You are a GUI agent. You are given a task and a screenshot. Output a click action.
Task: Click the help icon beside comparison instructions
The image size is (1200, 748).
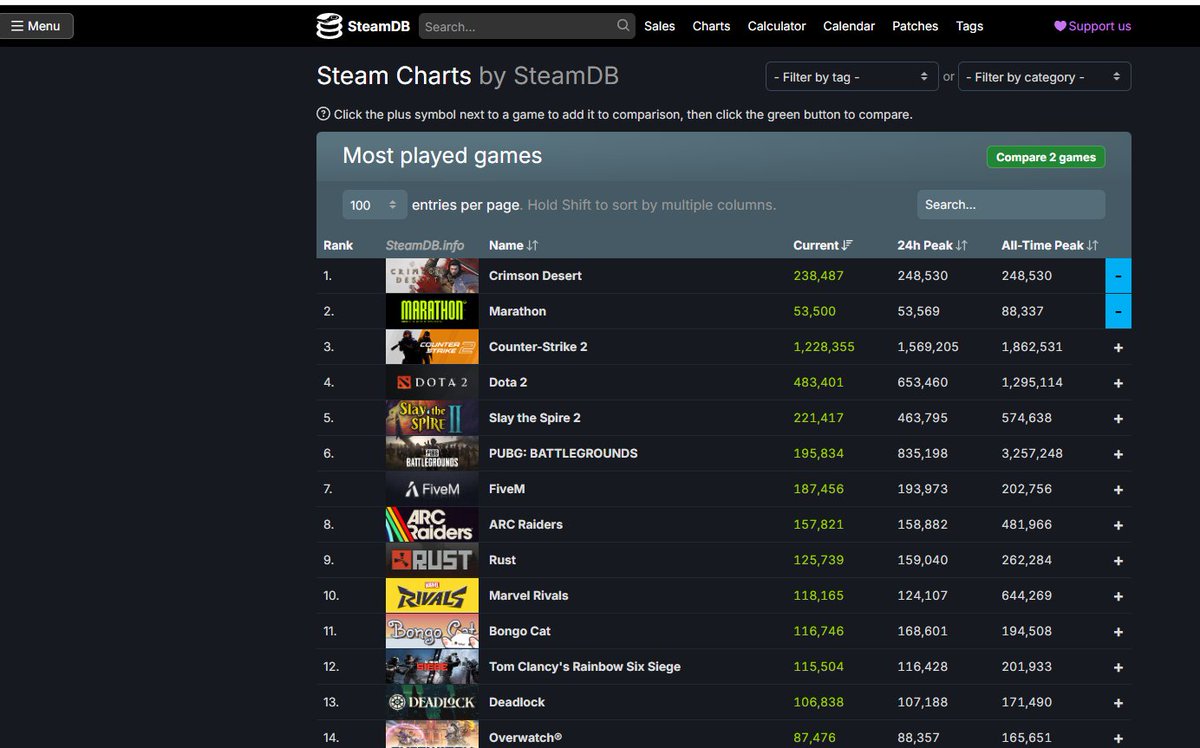click(323, 114)
